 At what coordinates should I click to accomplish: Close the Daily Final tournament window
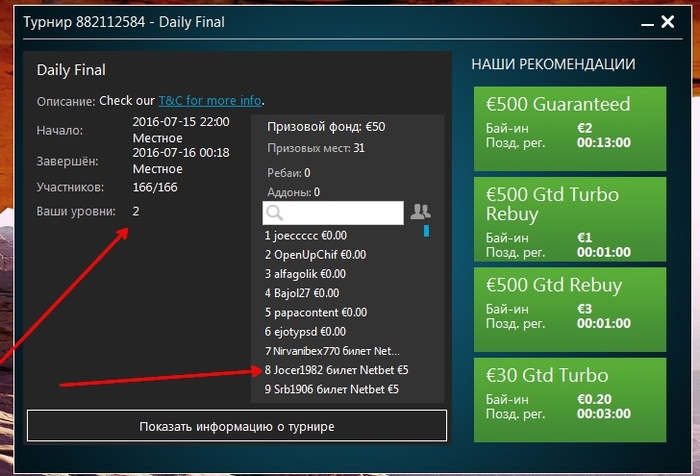pos(668,21)
